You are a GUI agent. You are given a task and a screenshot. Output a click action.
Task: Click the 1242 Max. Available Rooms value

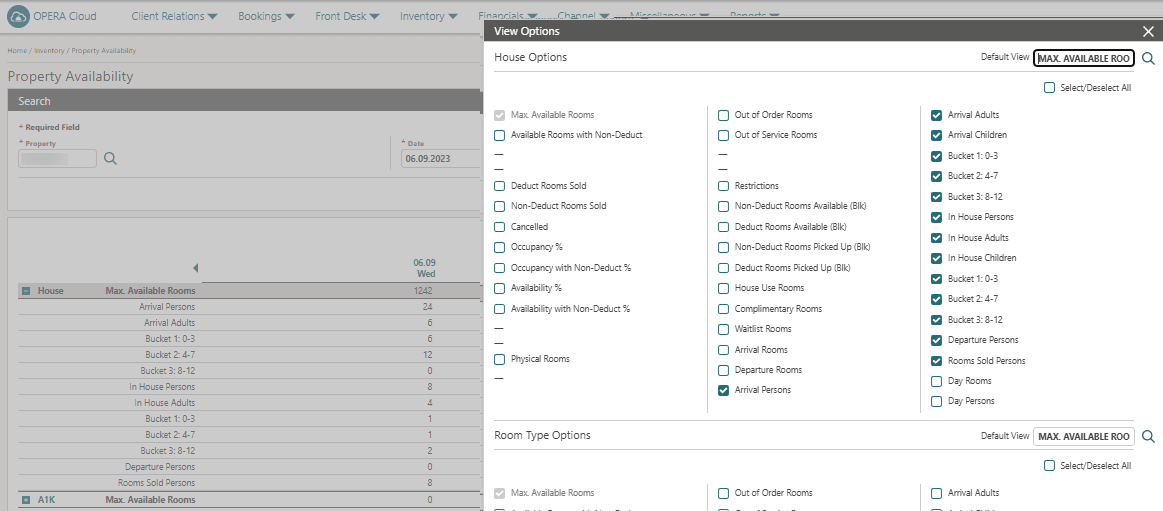pyautogui.click(x=424, y=291)
